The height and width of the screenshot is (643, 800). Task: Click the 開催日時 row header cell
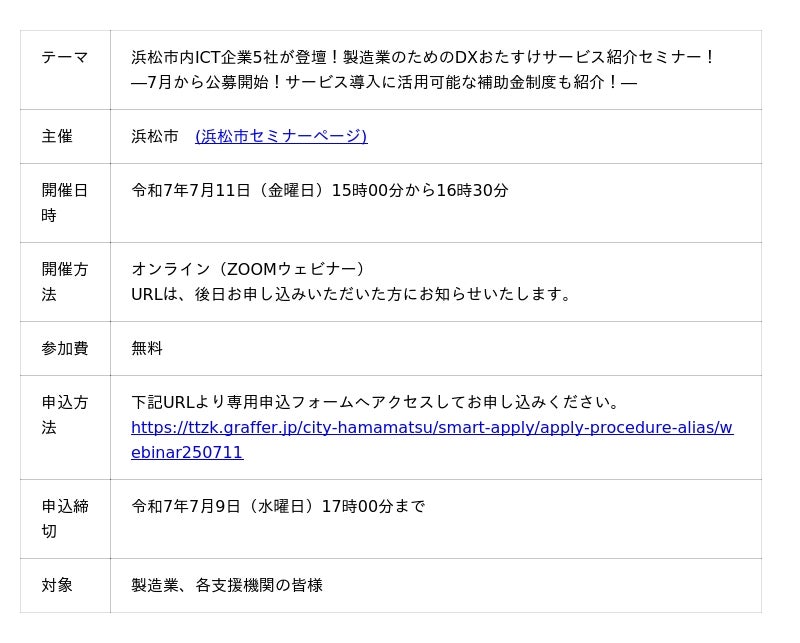click(65, 203)
